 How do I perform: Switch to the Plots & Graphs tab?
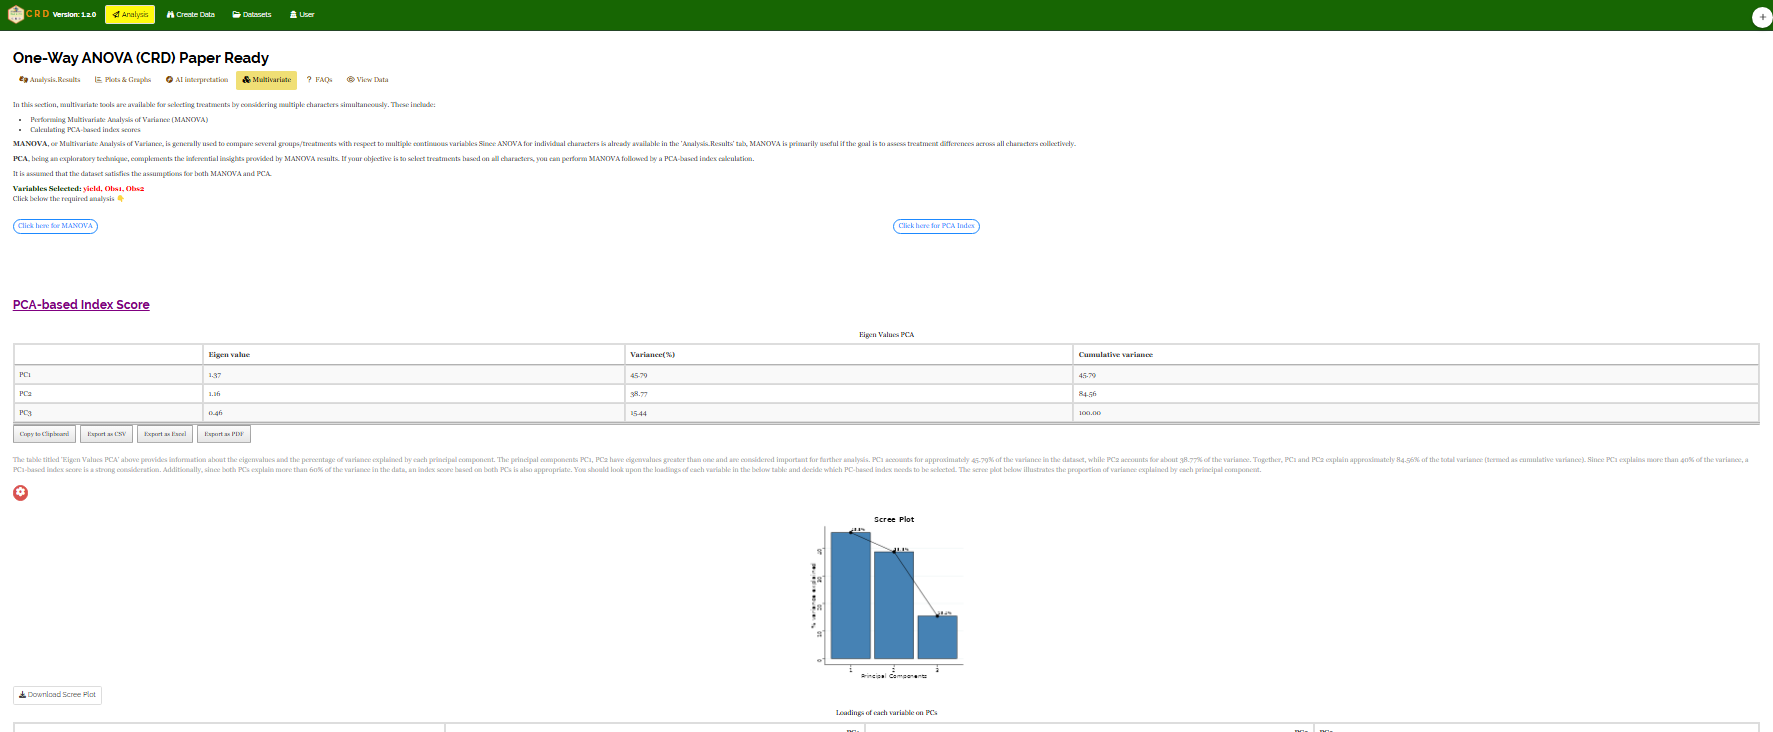pyautogui.click(x=123, y=80)
